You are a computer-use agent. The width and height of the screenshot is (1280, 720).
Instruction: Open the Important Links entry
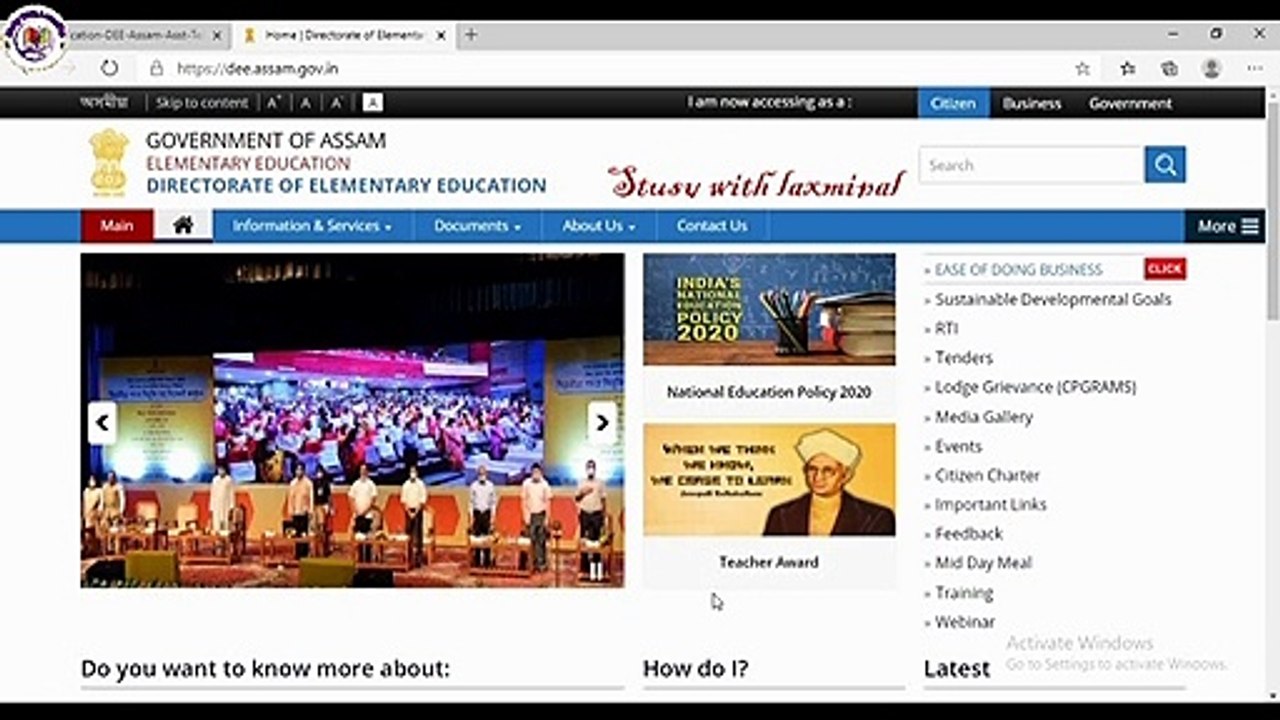point(991,504)
